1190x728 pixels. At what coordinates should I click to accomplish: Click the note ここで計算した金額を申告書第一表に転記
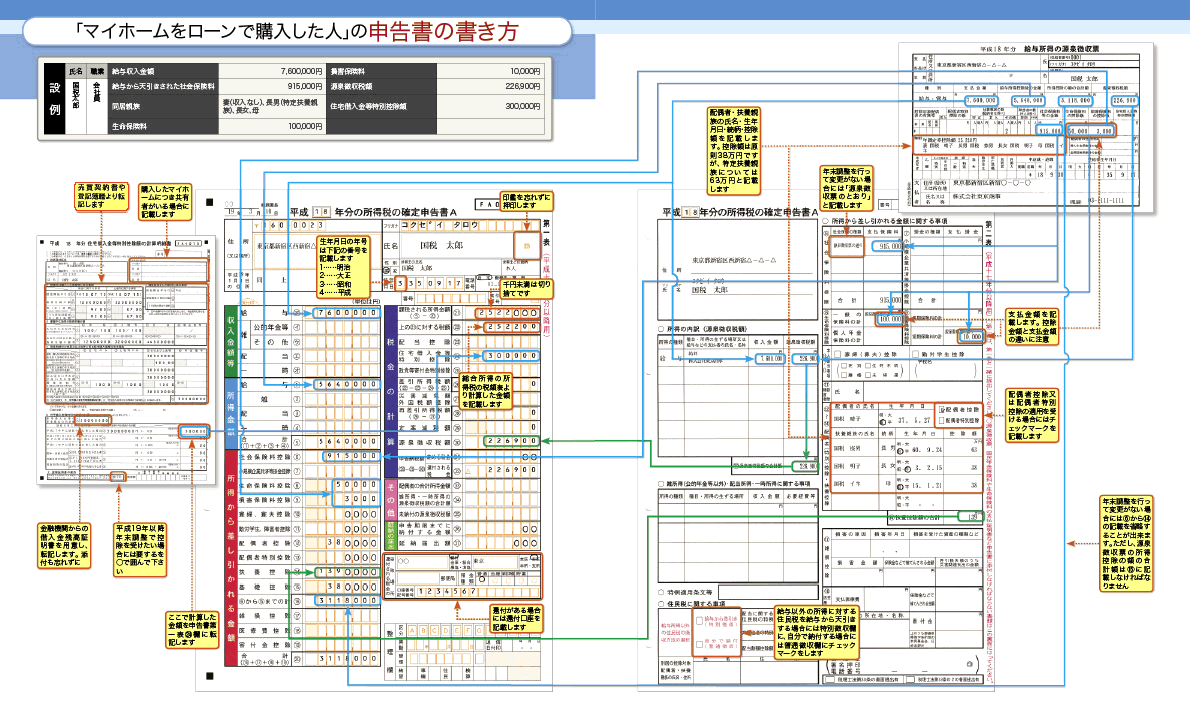pyautogui.click(x=193, y=630)
